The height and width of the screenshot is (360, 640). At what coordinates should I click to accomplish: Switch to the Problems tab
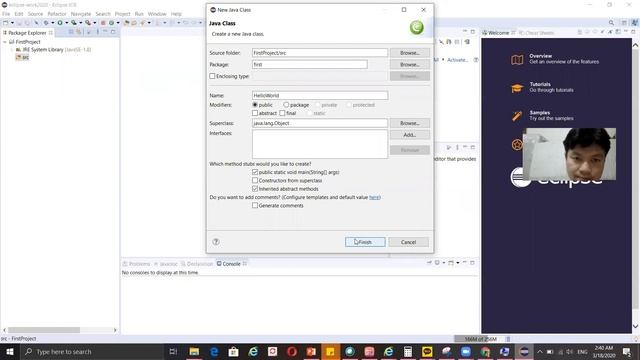(137, 264)
